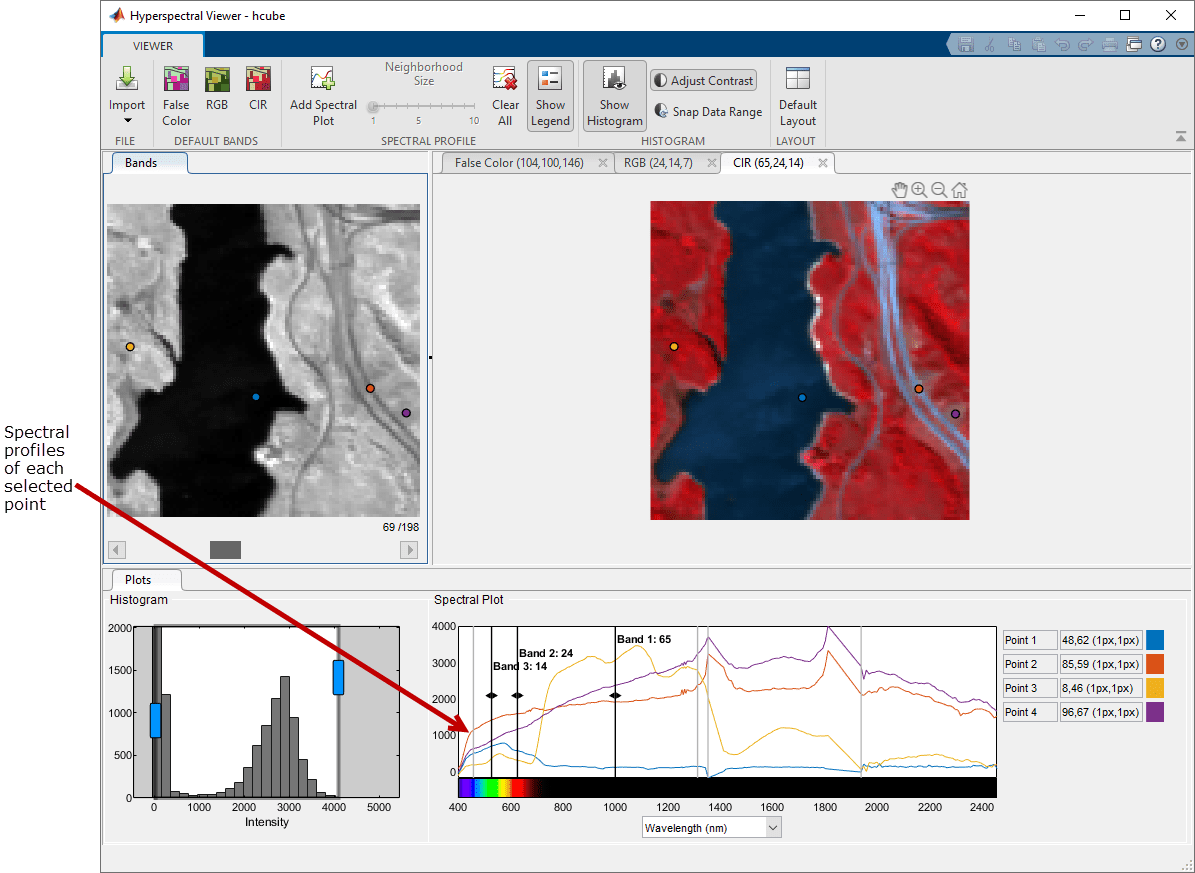The height and width of the screenshot is (873, 1195).
Task: Switch to False Color (104,100,146) tab
Action: tap(519, 163)
